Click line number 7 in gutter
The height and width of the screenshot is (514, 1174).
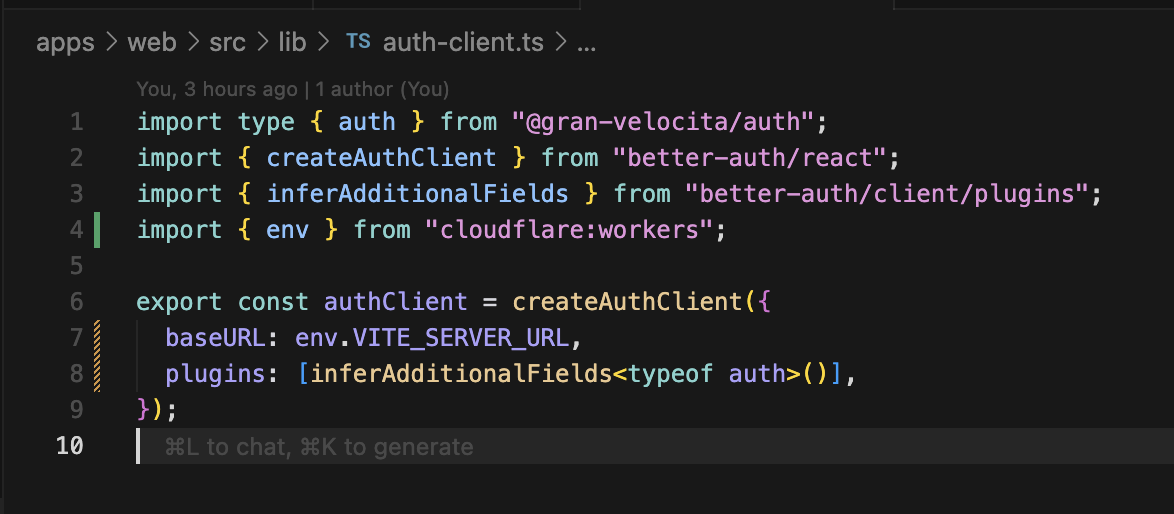(76, 337)
